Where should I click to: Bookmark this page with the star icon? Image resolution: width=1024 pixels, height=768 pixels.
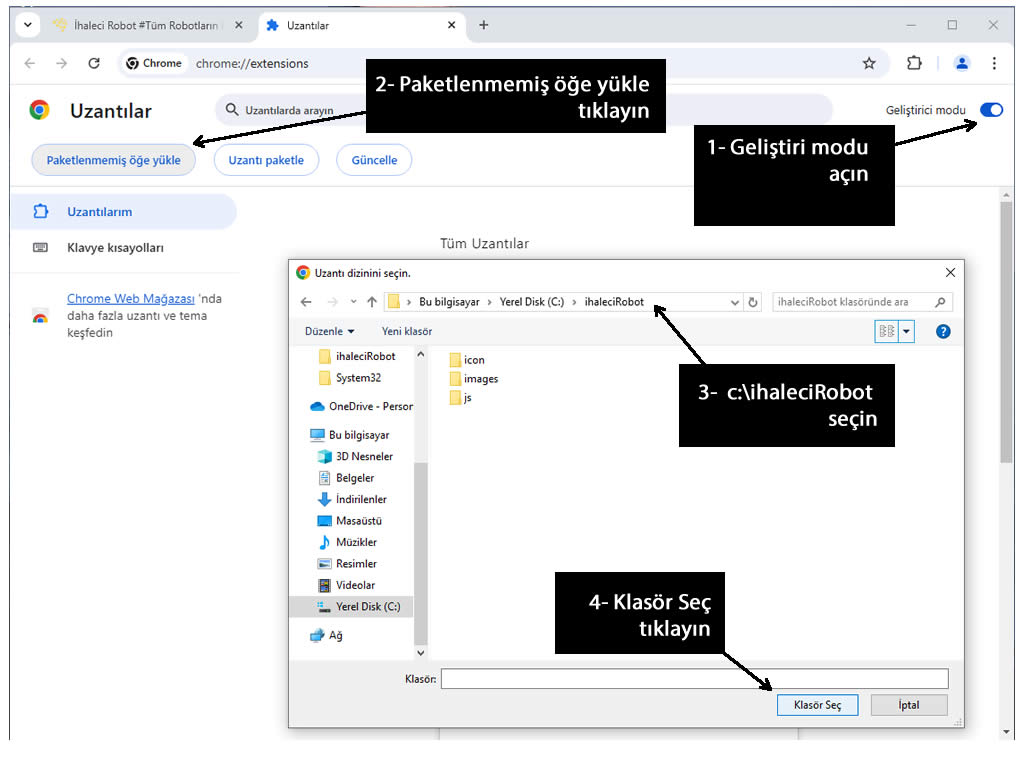[x=869, y=63]
